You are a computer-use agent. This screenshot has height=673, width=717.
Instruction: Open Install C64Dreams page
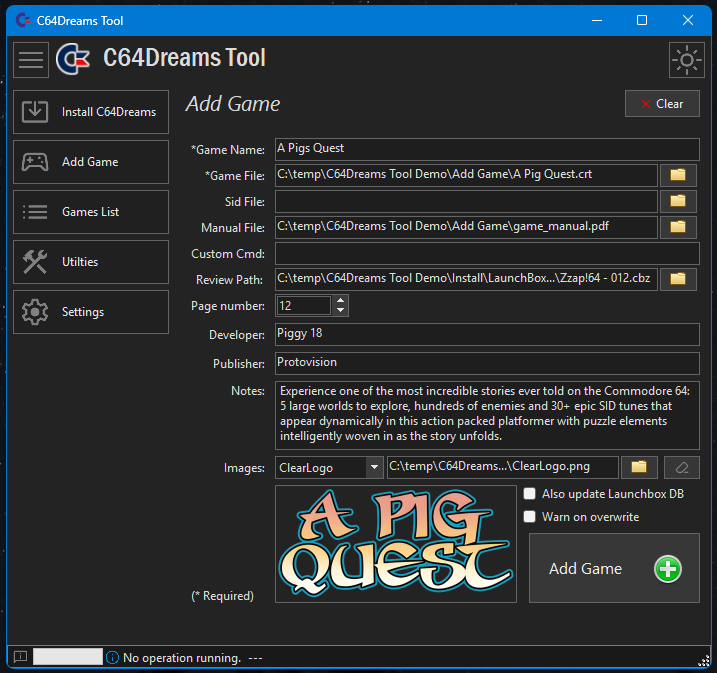[91, 112]
